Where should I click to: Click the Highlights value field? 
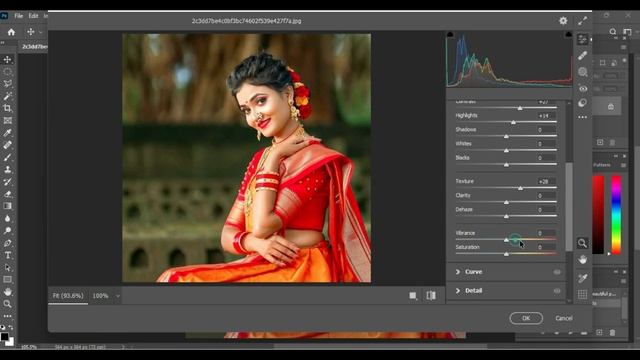pyautogui.click(x=545, y=116)
